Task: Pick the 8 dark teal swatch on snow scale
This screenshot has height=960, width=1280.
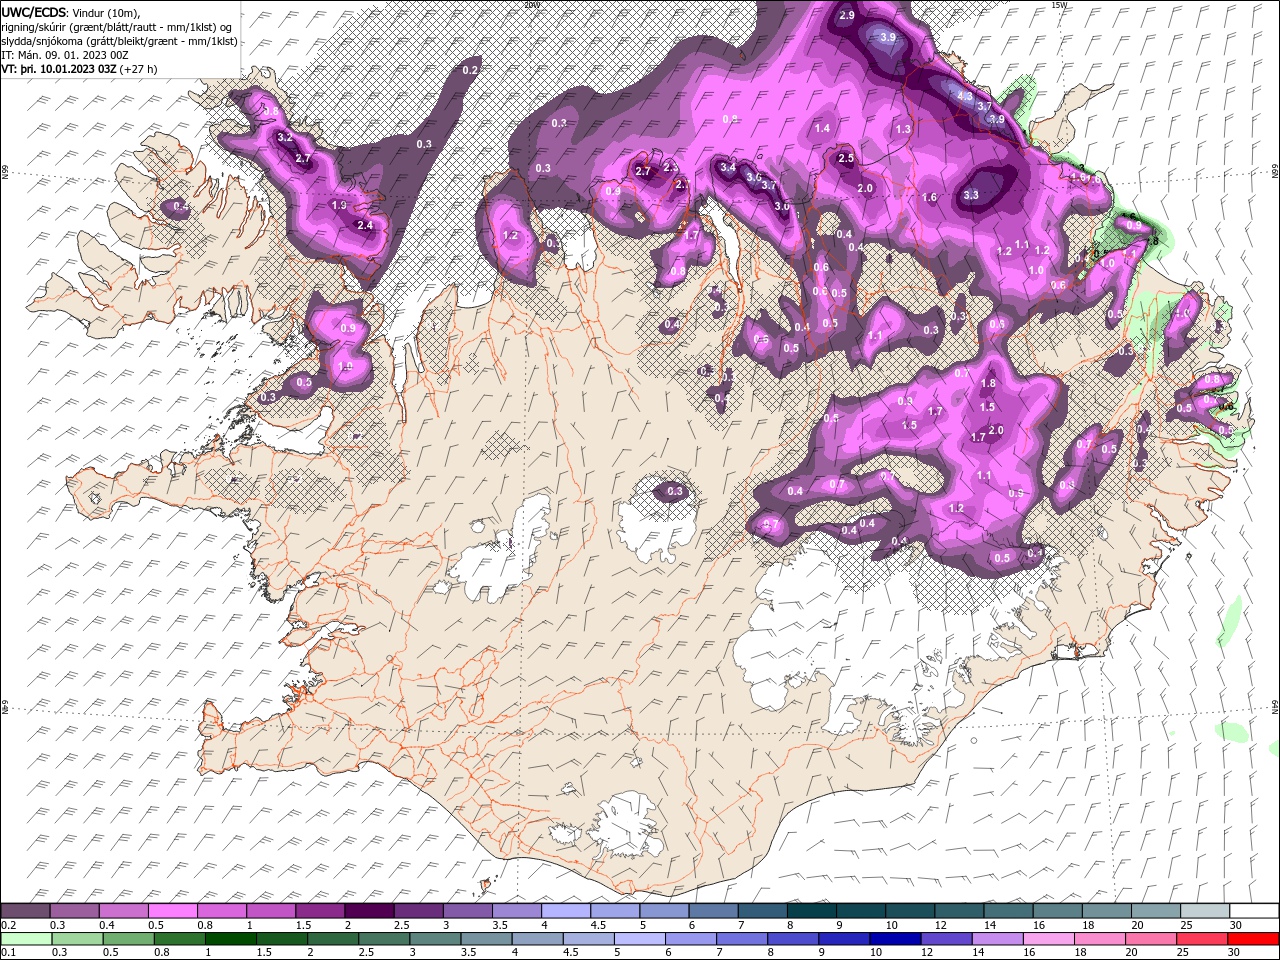Action: [810, 911]
